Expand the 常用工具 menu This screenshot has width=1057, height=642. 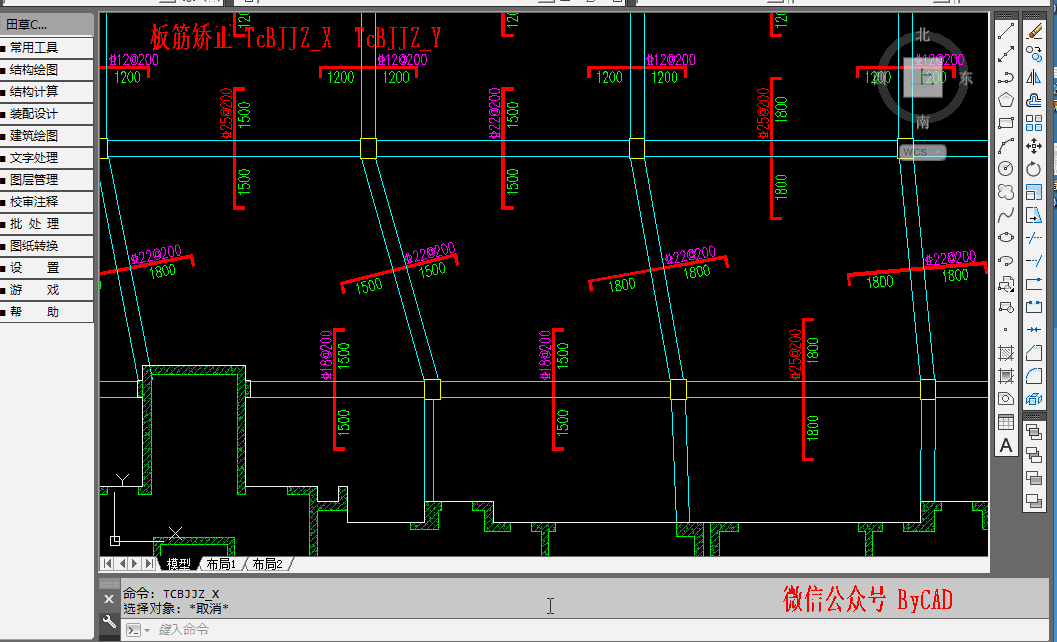click(x=47, y=47)
